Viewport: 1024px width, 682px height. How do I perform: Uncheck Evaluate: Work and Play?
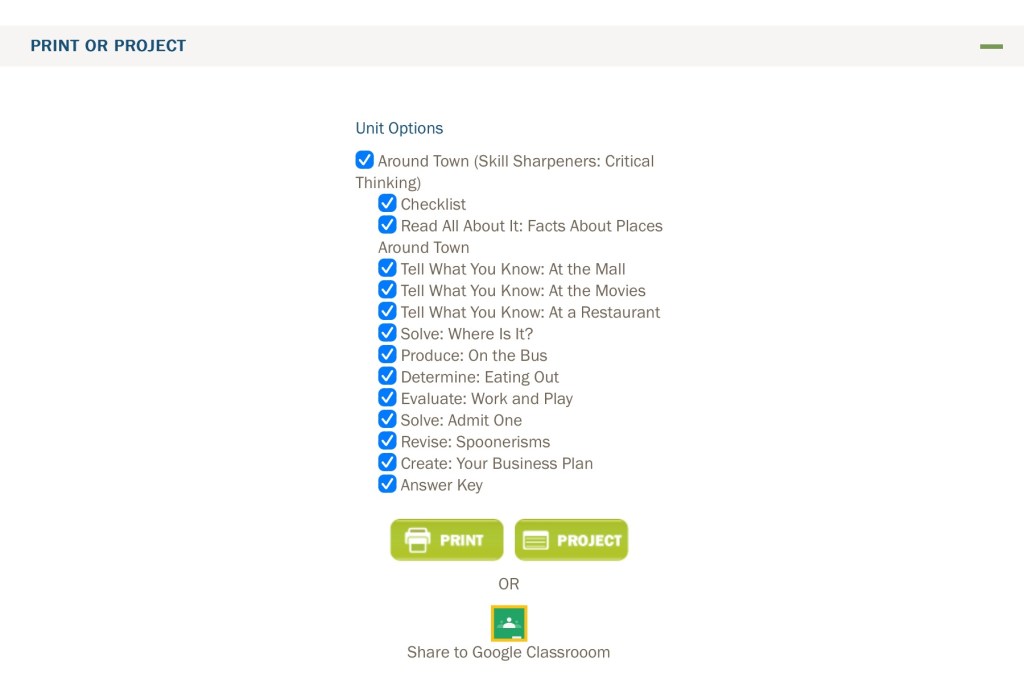pos(387,398)
